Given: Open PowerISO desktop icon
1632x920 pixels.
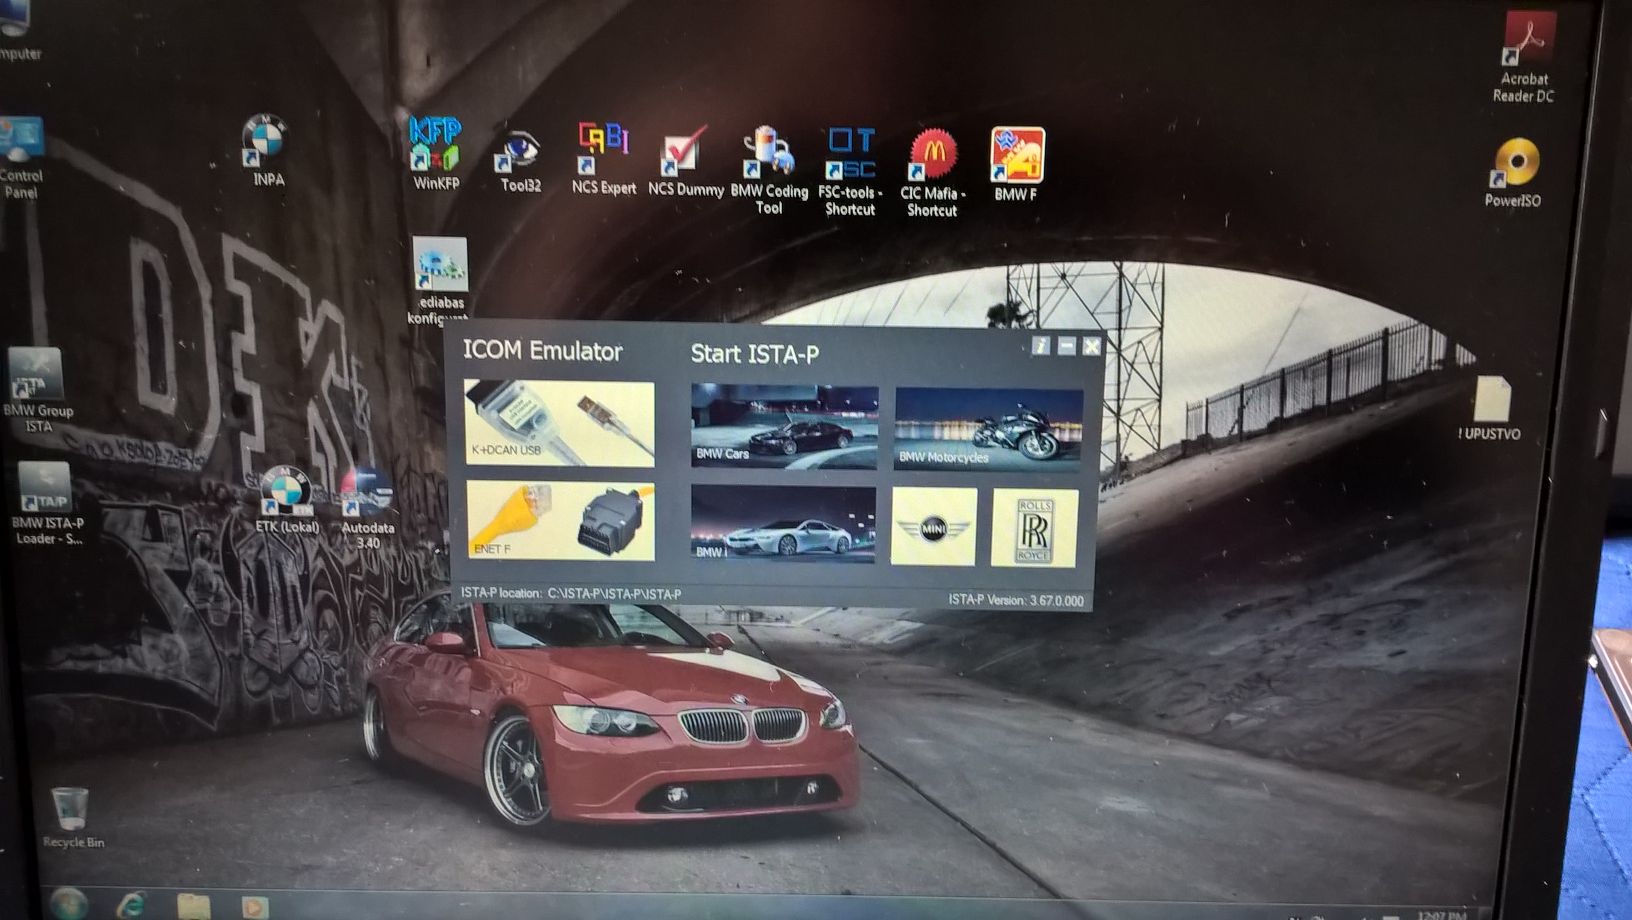Looking at the screenshot, I should tap(1514, 166).
